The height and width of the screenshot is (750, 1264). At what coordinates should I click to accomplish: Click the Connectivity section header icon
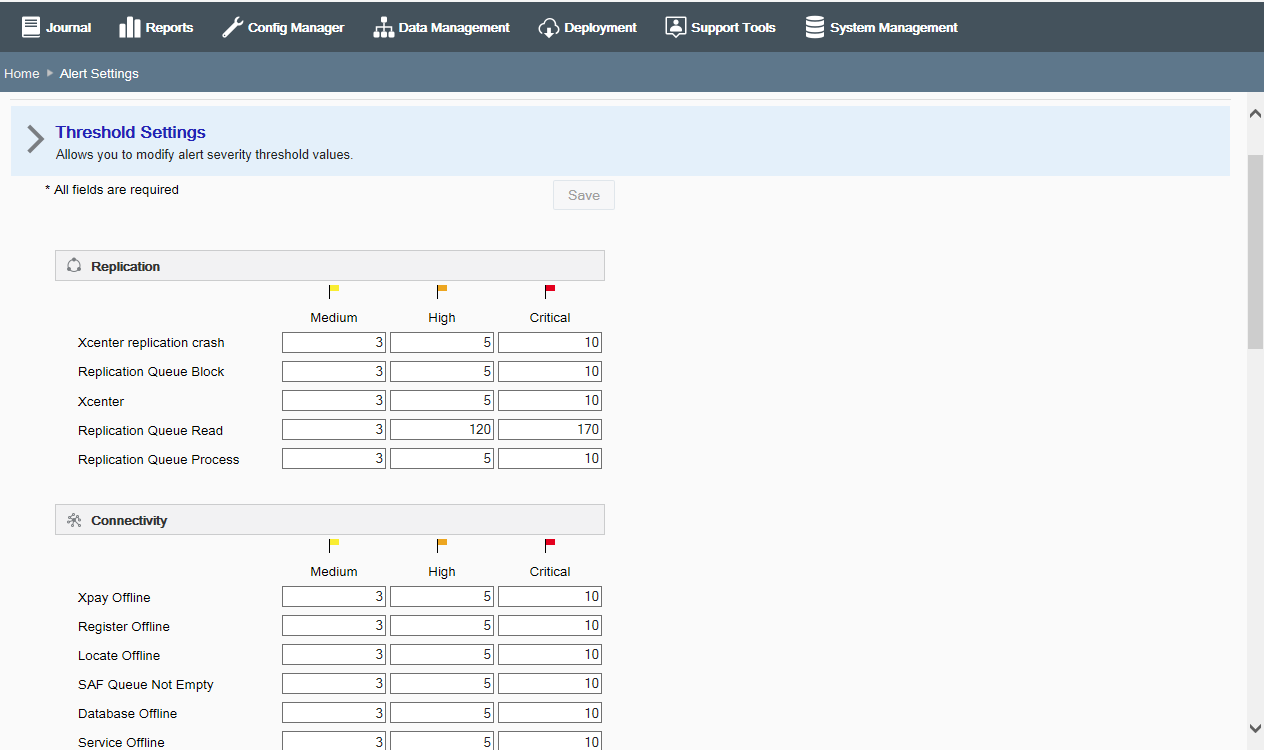pyautogui.click(x=74, y=520)
